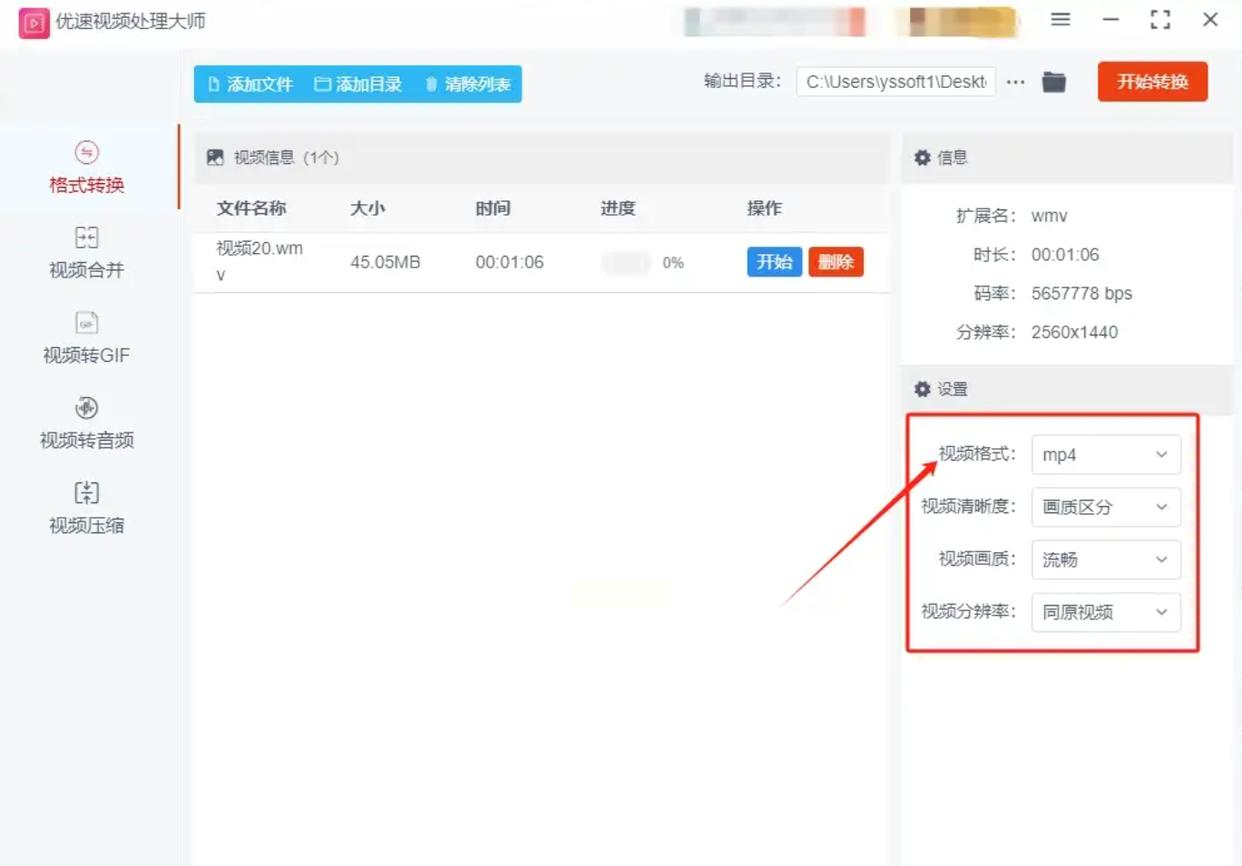Maximize the window with fullscreen icon
This screenshot has height=866, width=1242.
pyautogui.click(x=1160, y=20)
